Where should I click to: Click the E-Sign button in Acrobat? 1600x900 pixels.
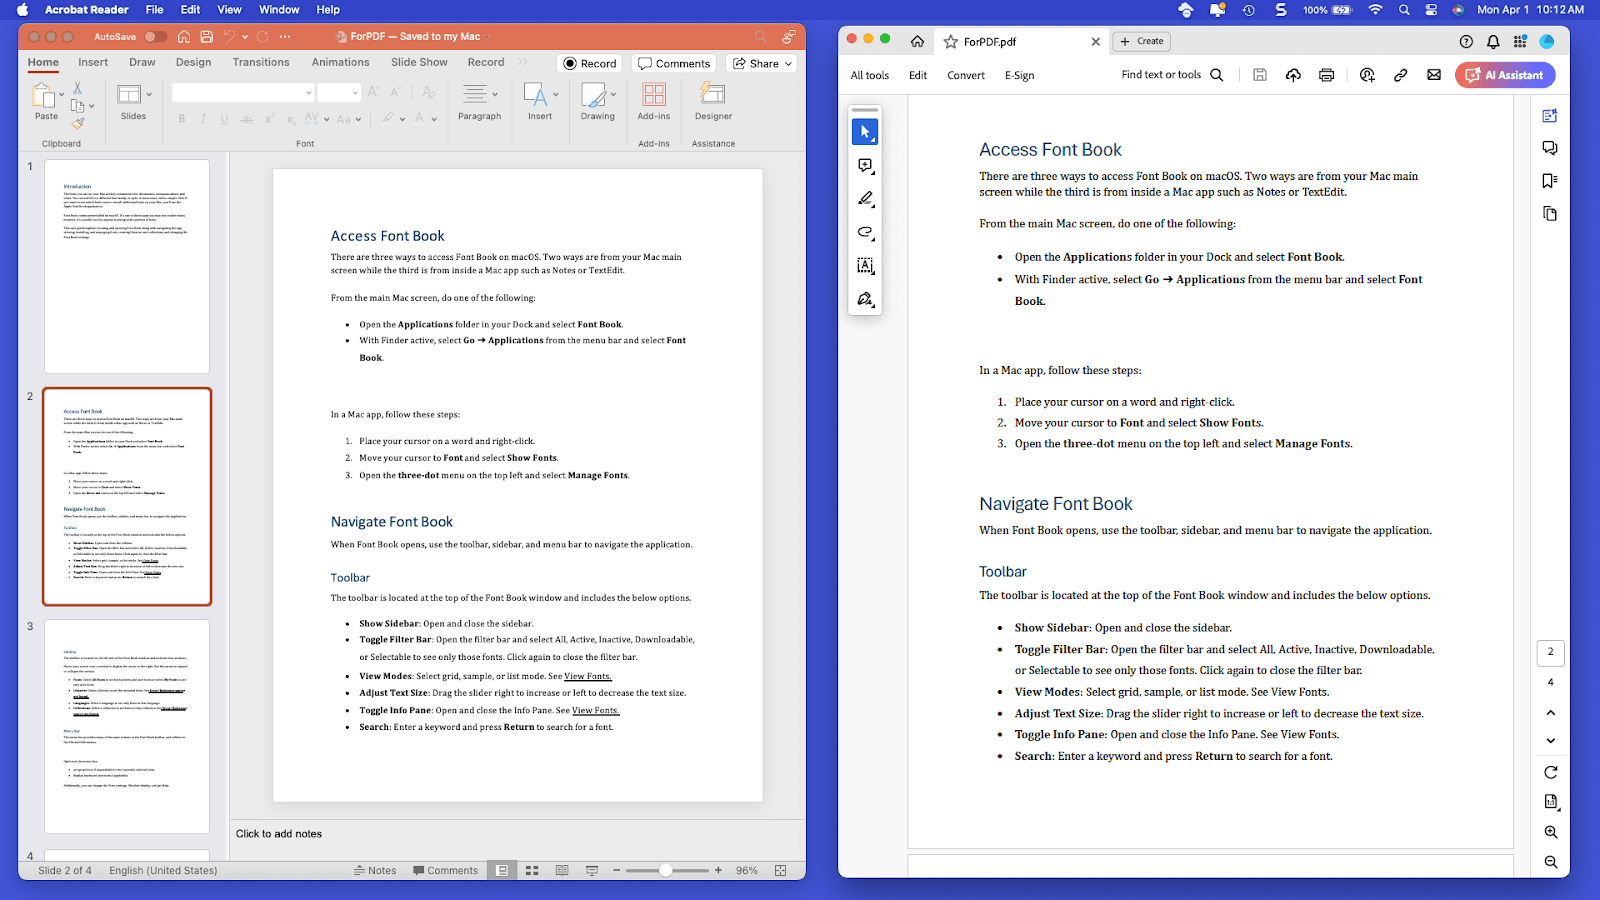pos(1019,75)
